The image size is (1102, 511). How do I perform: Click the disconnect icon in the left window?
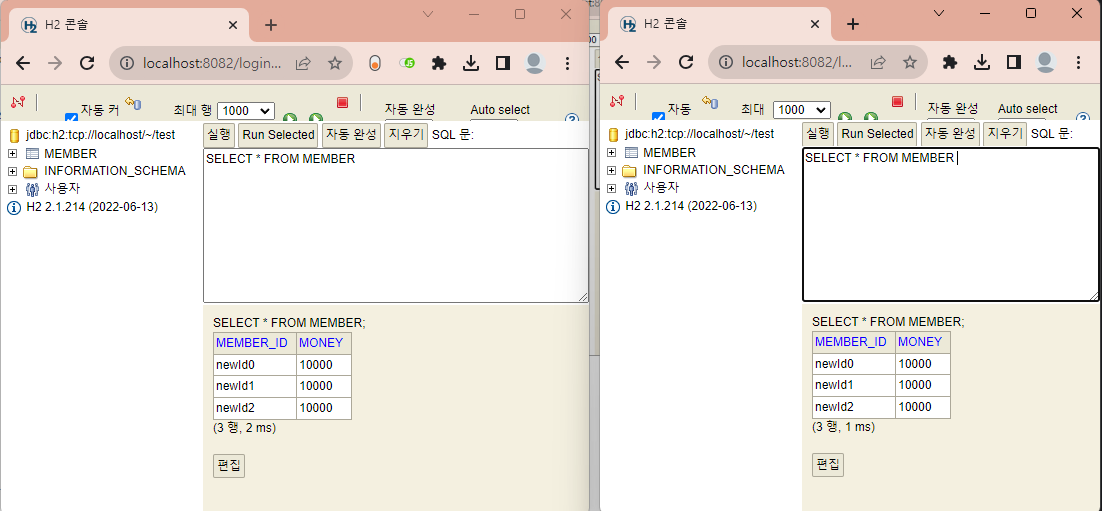pyautogui.click(x=18, y=102)
